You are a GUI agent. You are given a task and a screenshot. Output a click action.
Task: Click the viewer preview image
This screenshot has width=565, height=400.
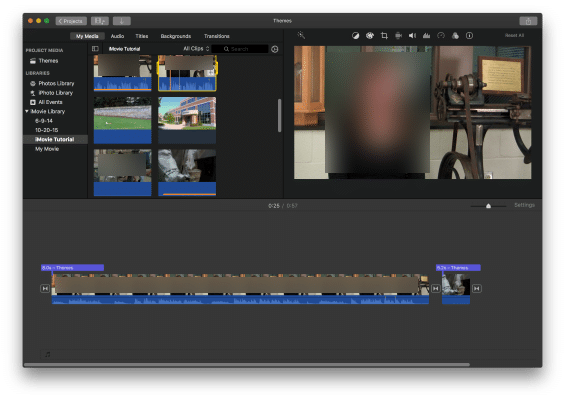tap(413, 112)
